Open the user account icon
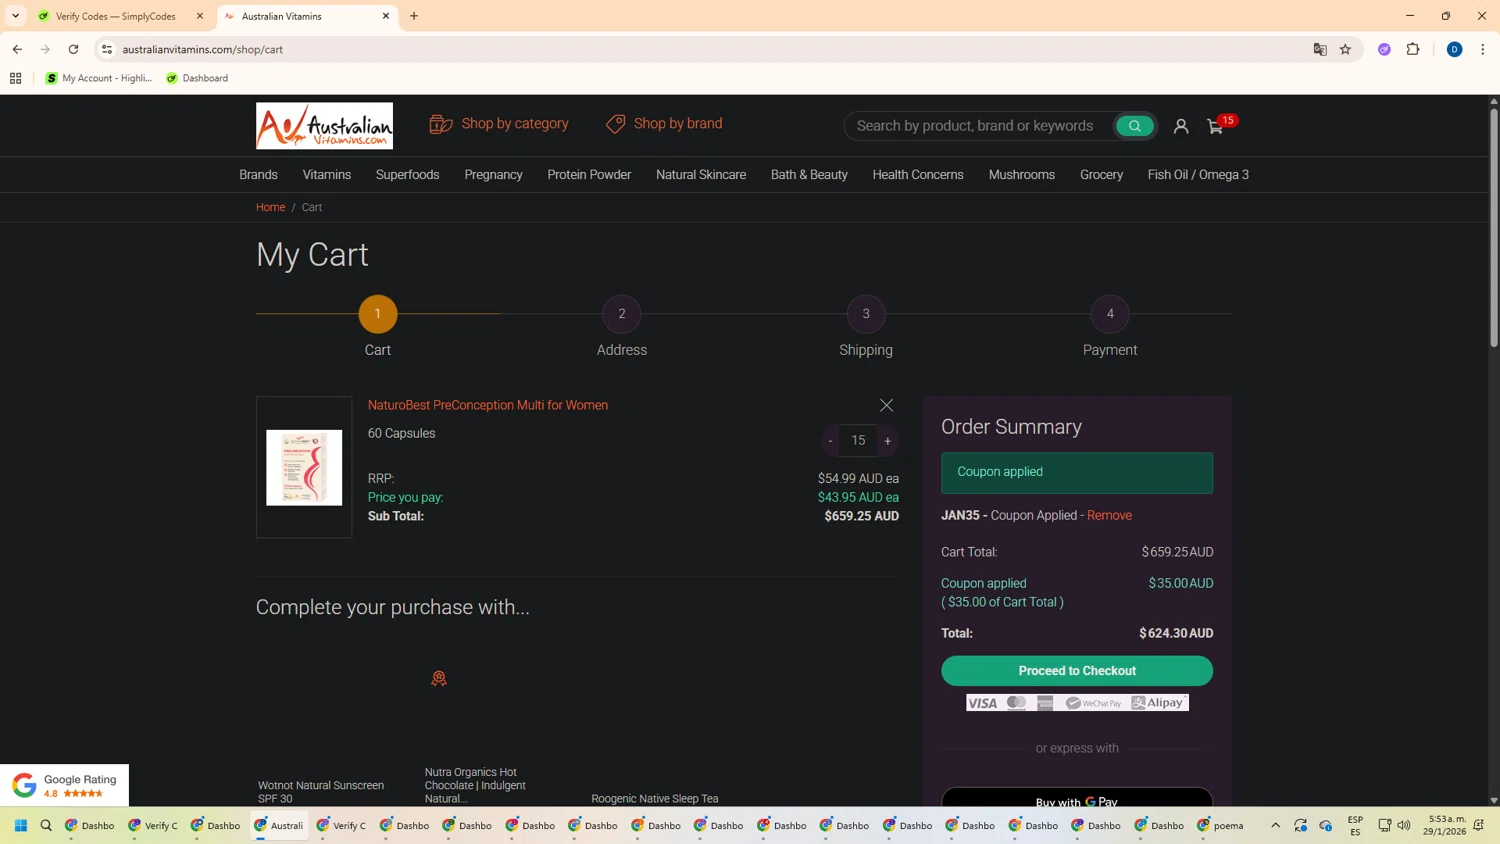 (x=1181, y=126)
